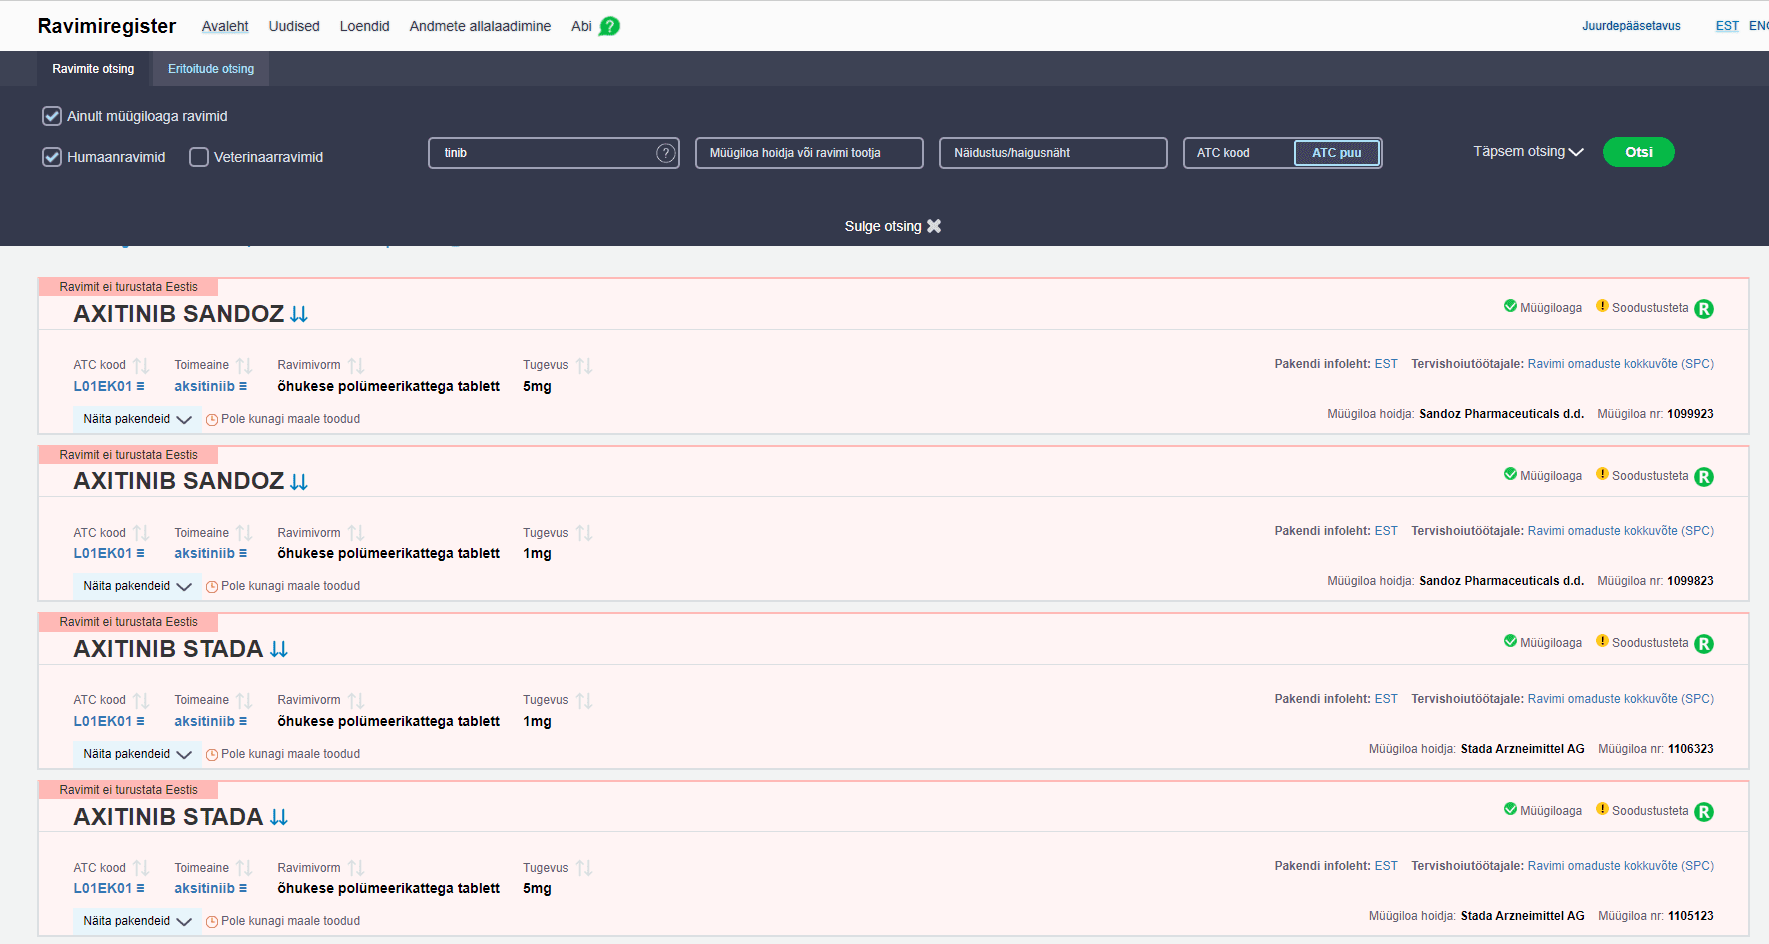Sort by ATC kood arrows in first result
Image resolution: width=1769 pixels, height=944 pixels.
click(x=141, y=366)
